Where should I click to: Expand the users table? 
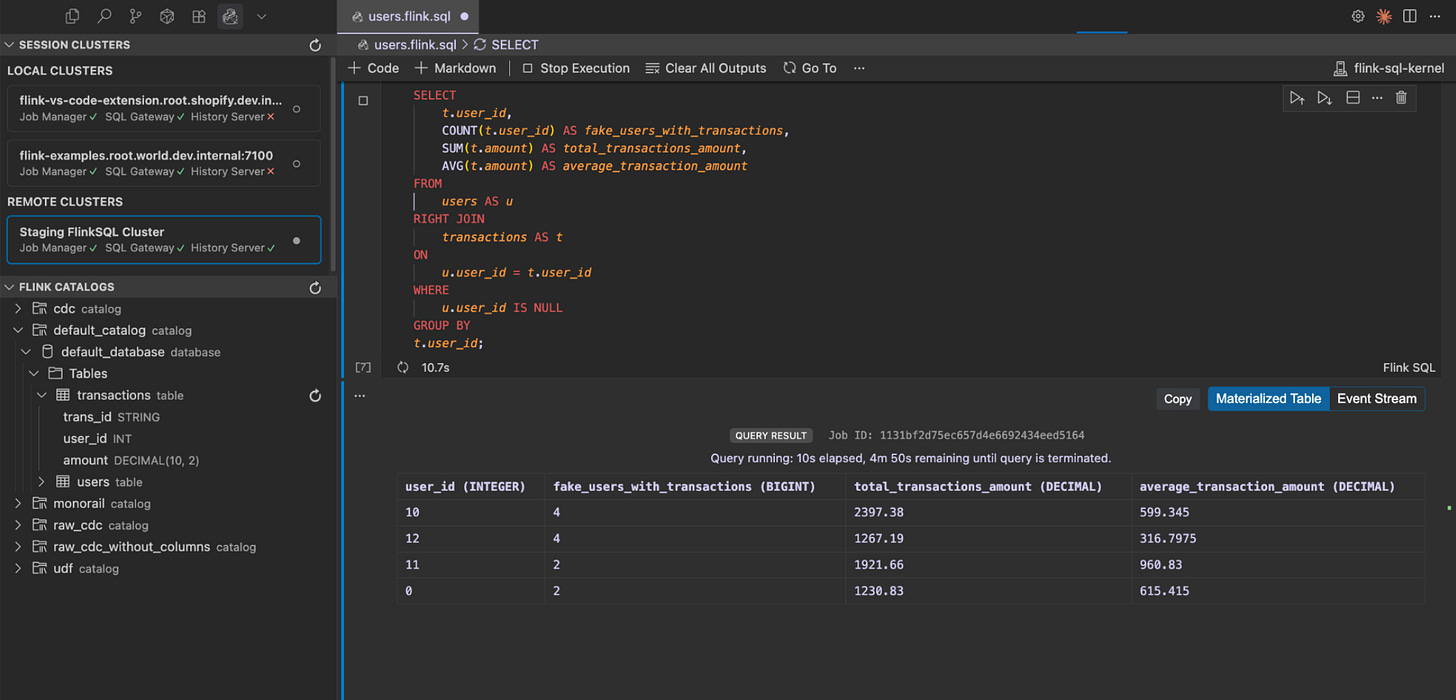42,482
